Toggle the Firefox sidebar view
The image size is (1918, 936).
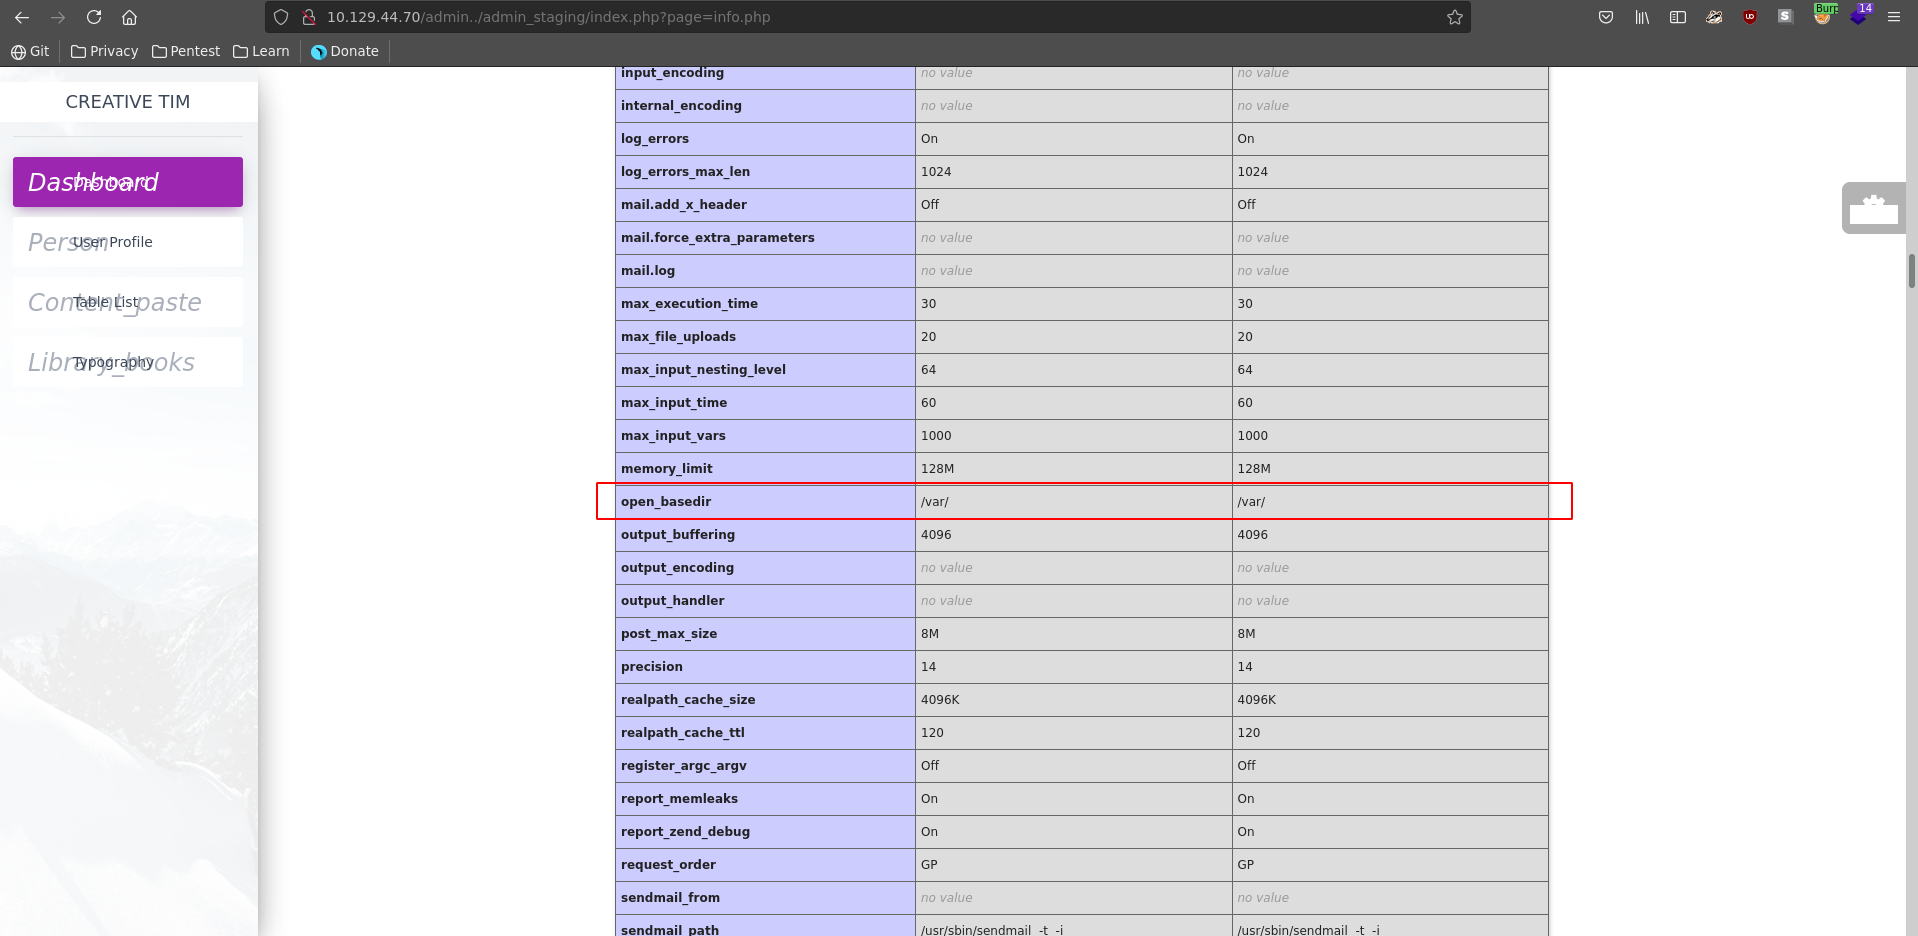point(1678,17)
